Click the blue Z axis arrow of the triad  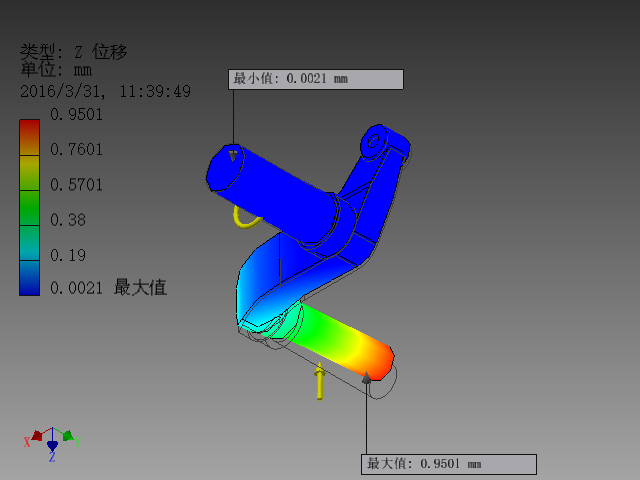52,445
